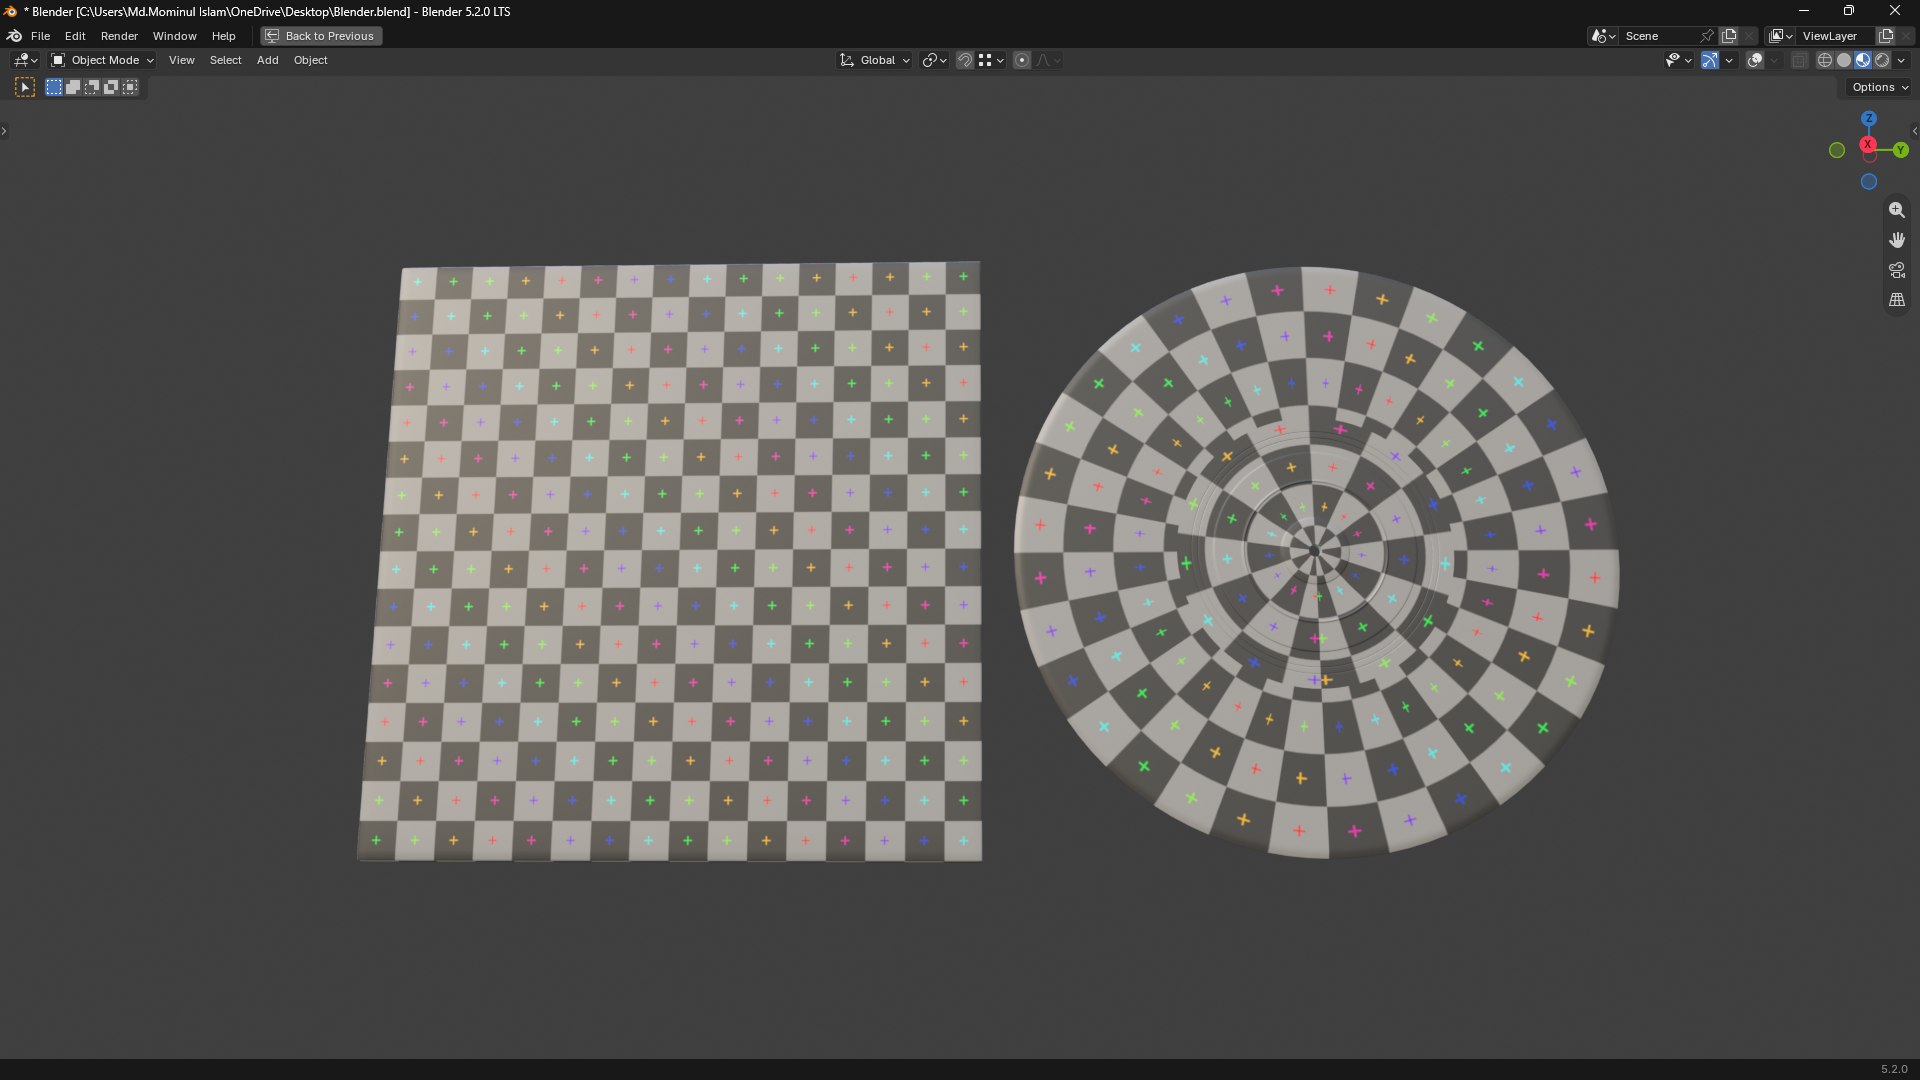1920x1080 pixels.
Task: Click the blue Z axis gizmo handle
Action: click(x=1868, y=118)
